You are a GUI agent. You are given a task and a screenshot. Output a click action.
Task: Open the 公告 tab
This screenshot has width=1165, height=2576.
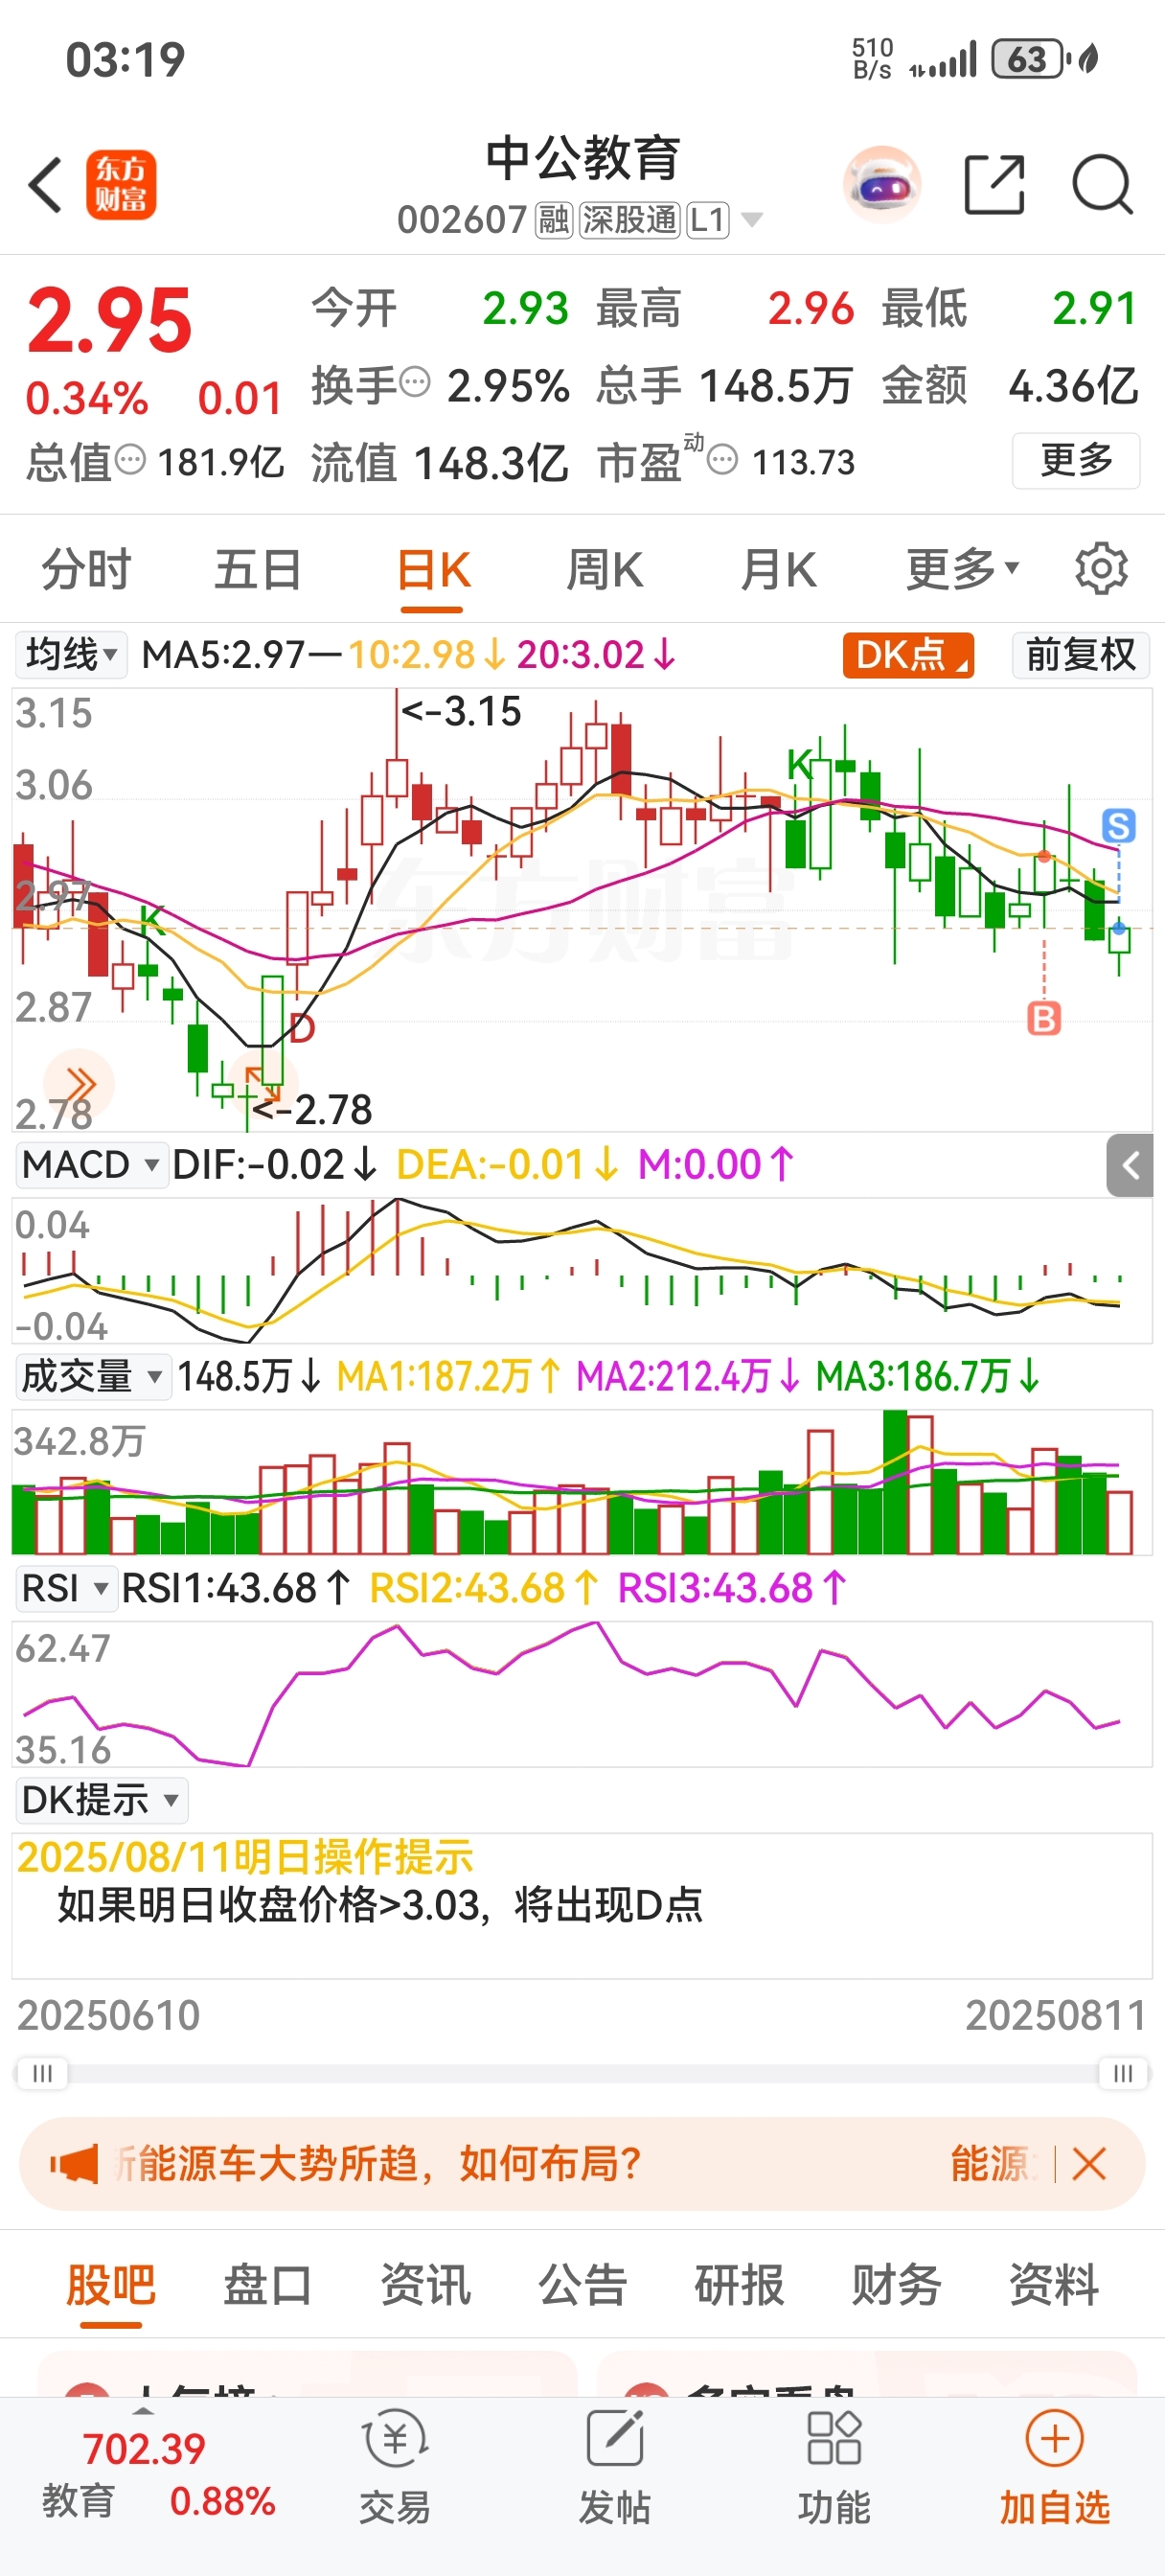tap(582, 2285)
